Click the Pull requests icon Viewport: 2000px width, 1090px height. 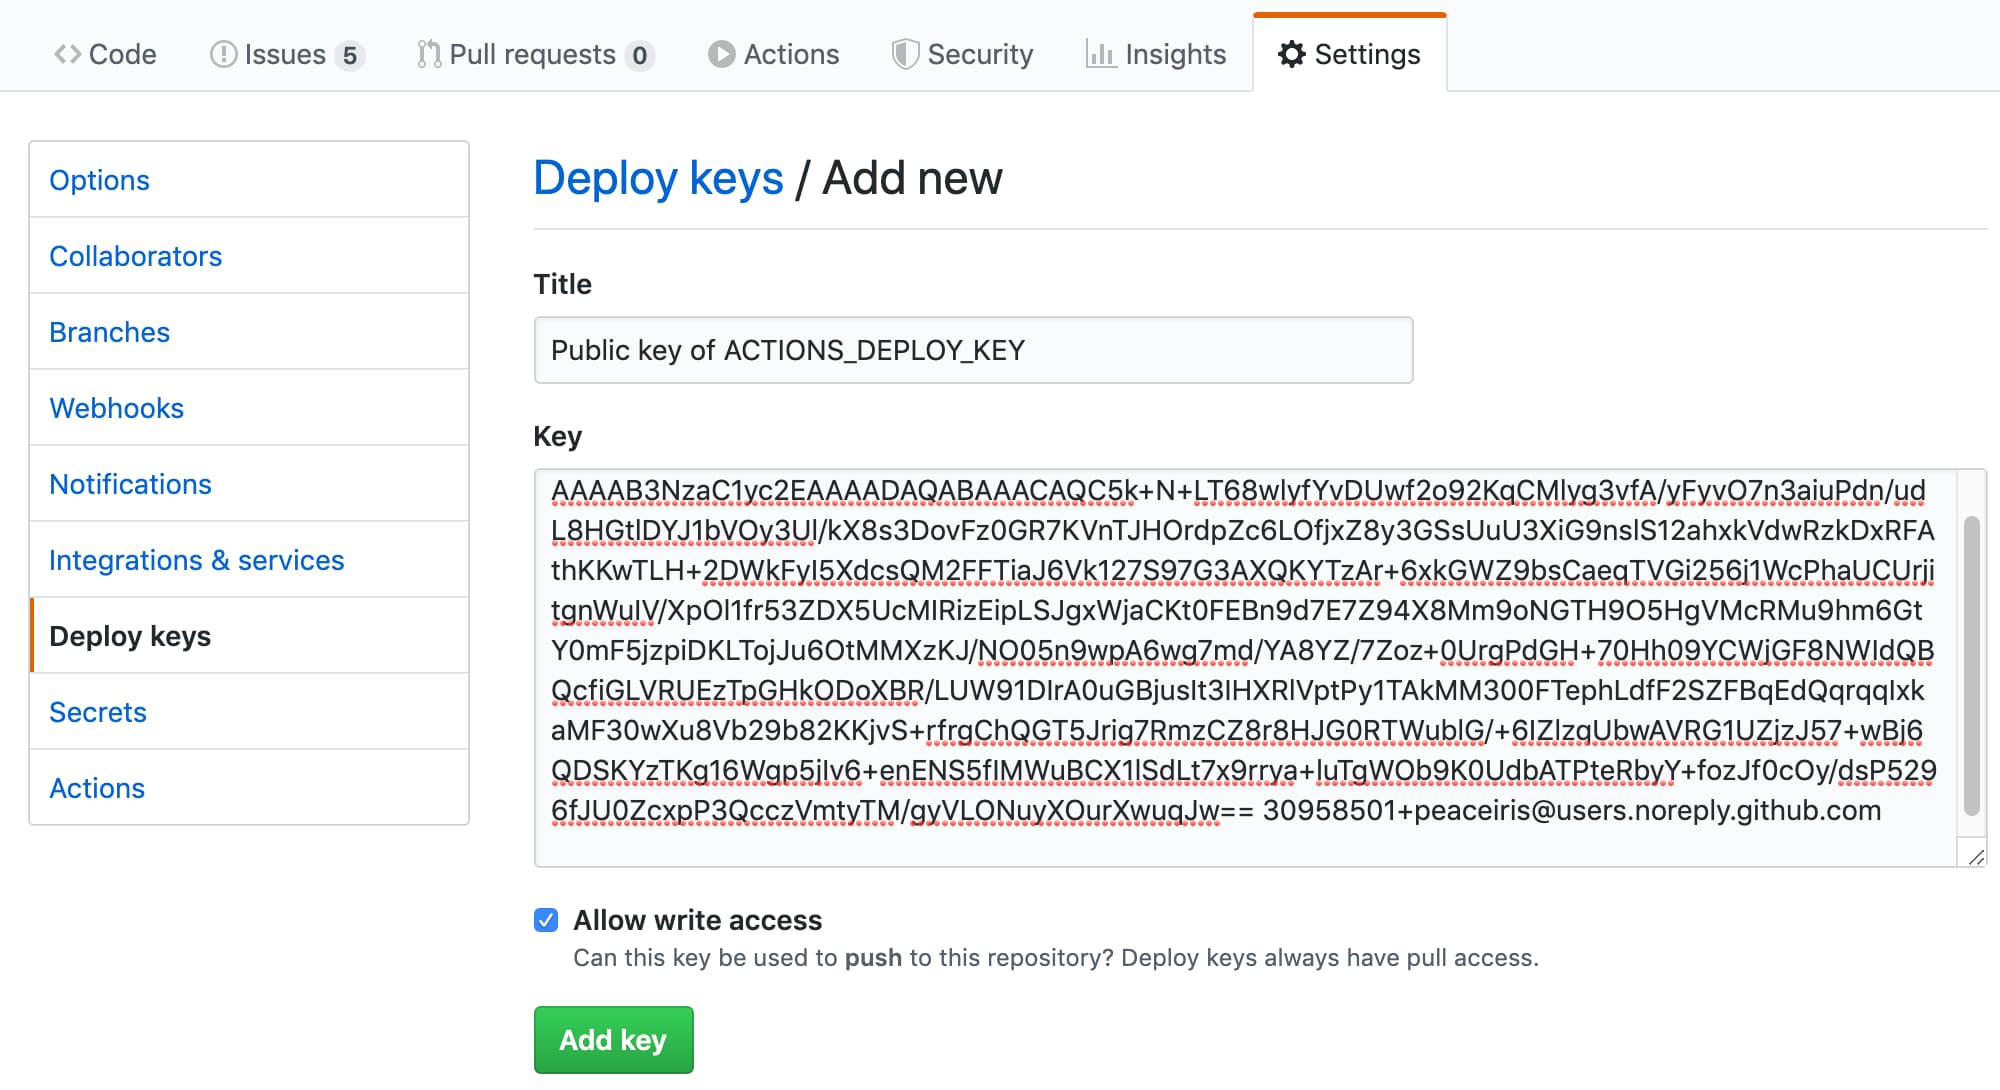tap(427, 54)
